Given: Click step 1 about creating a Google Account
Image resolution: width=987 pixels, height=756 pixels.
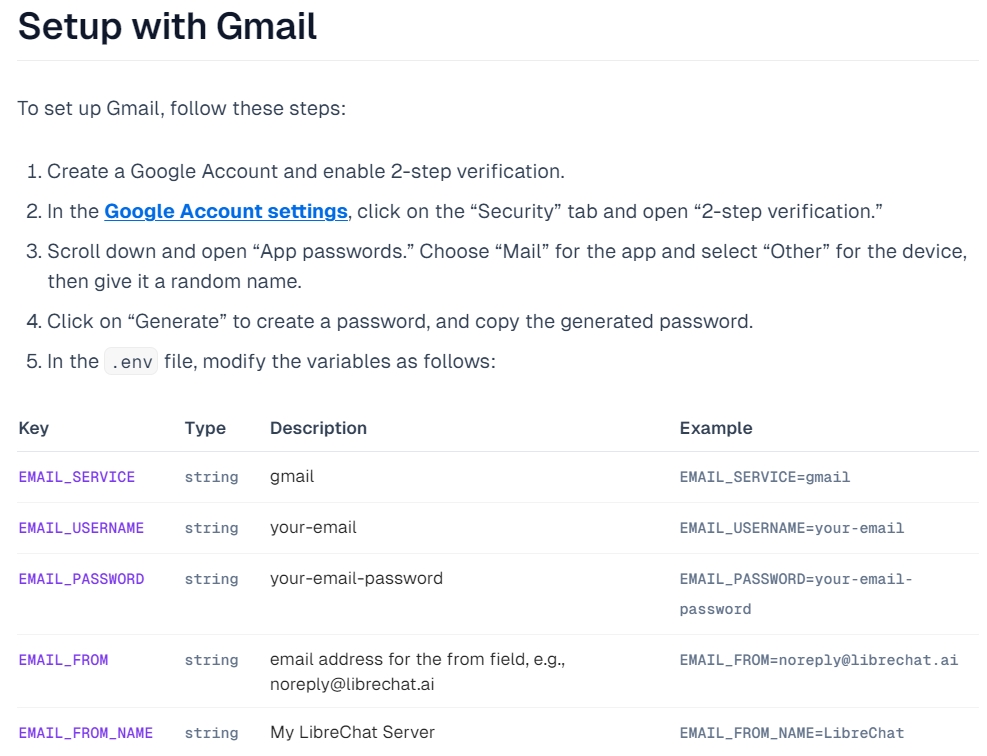Looking at the screenshot, I should tap(306, 171).
